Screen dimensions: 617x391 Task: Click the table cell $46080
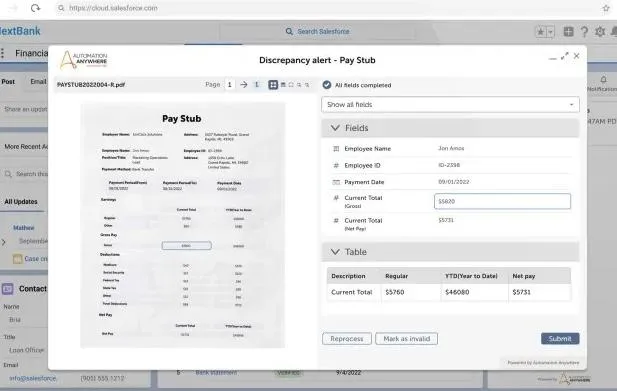(457, 292)
